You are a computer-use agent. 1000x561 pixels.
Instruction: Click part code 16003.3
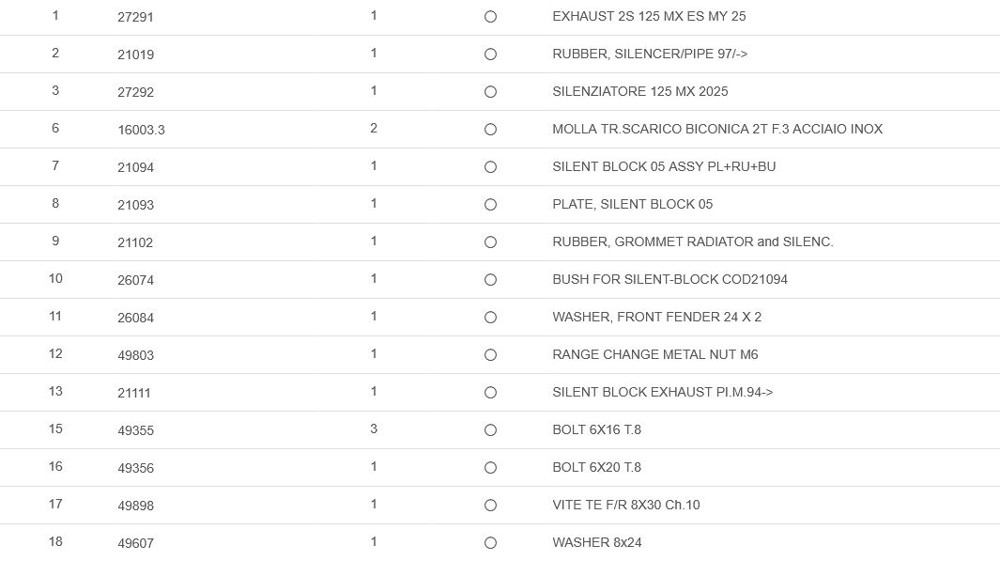point(141,130)
